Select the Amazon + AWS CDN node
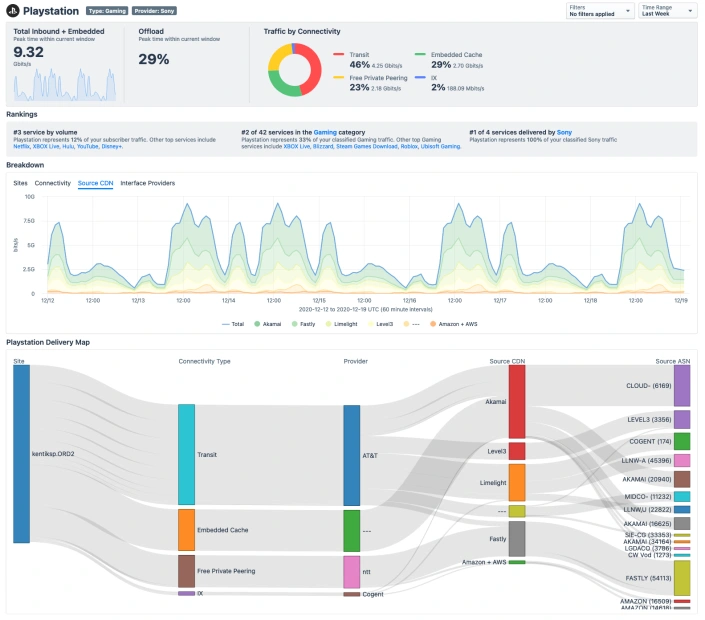 click(x=517, y=562)
